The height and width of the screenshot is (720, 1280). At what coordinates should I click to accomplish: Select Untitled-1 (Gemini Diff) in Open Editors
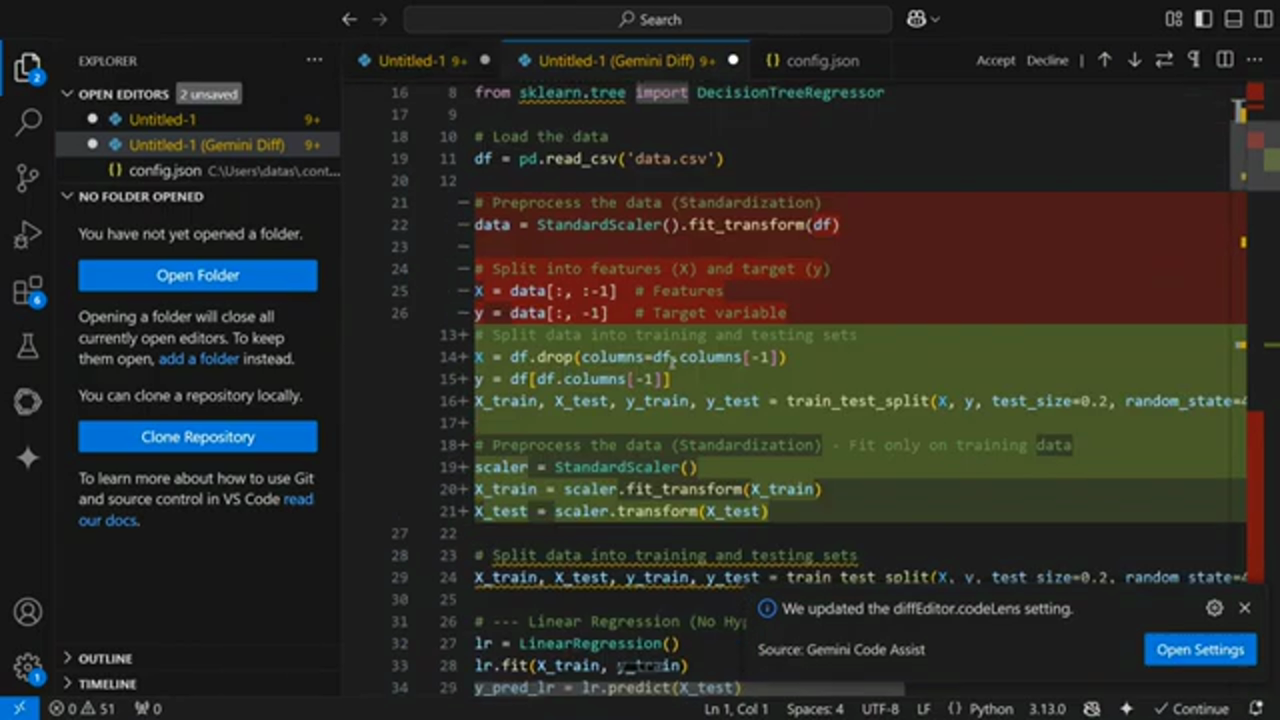(197, 145)
